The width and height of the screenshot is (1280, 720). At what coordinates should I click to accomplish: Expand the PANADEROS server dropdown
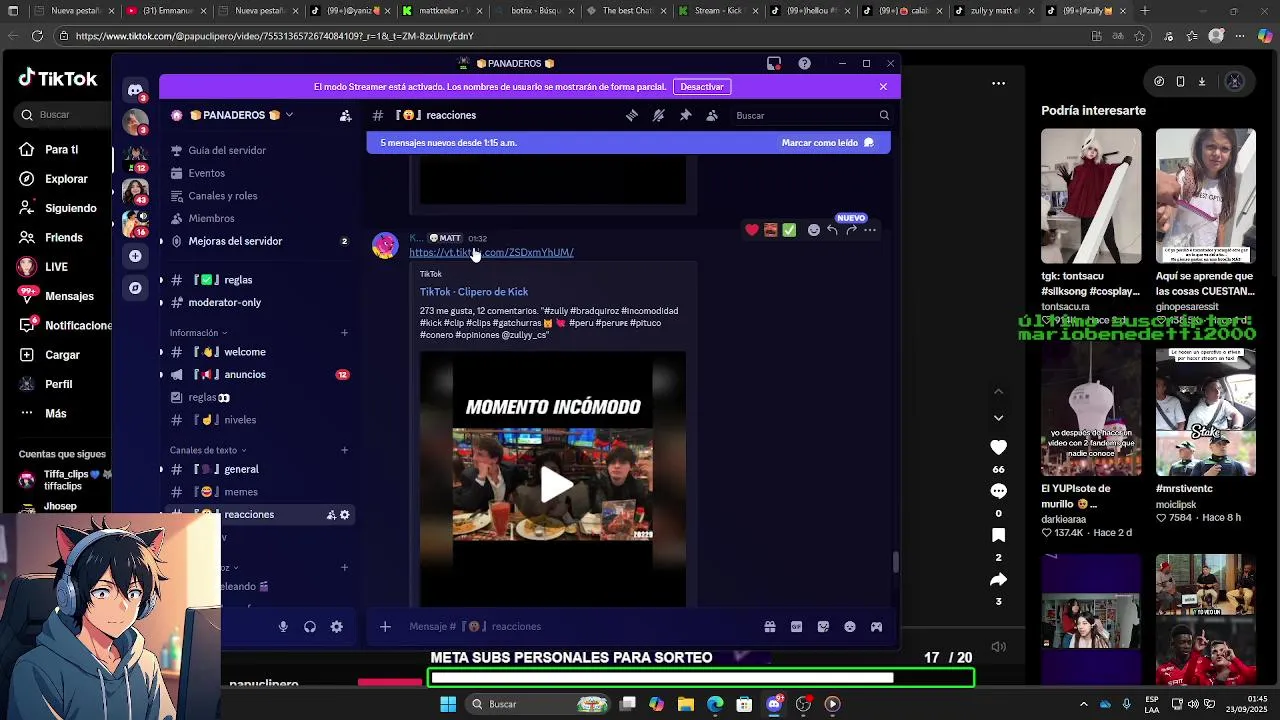pyautogui.click(x=289, y=115)
